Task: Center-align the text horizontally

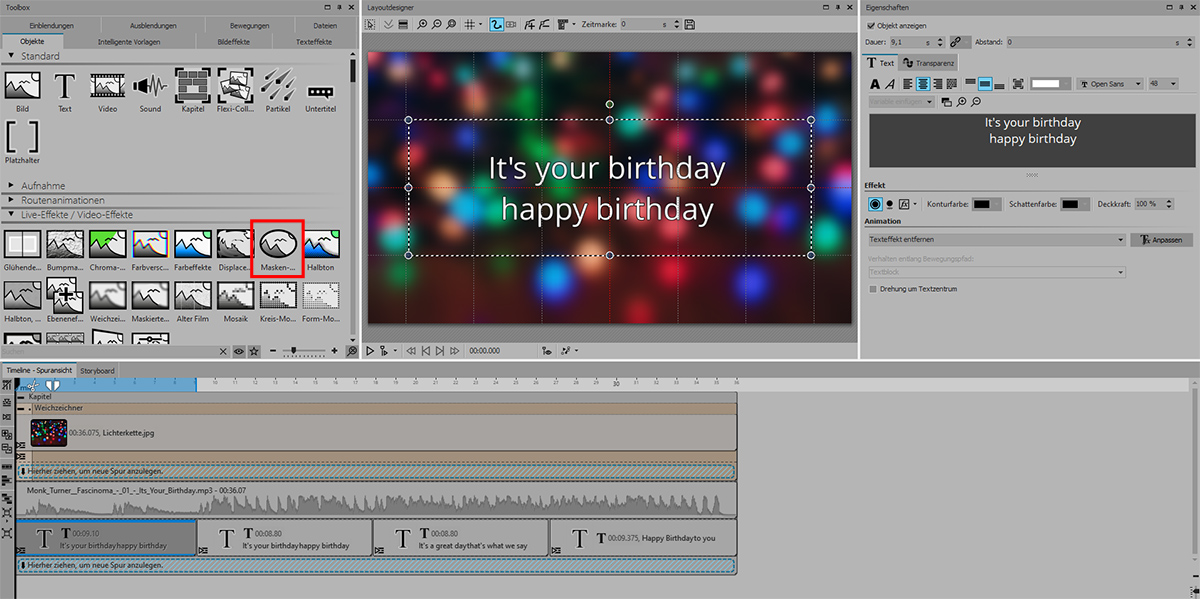Action: pos(924,85)
